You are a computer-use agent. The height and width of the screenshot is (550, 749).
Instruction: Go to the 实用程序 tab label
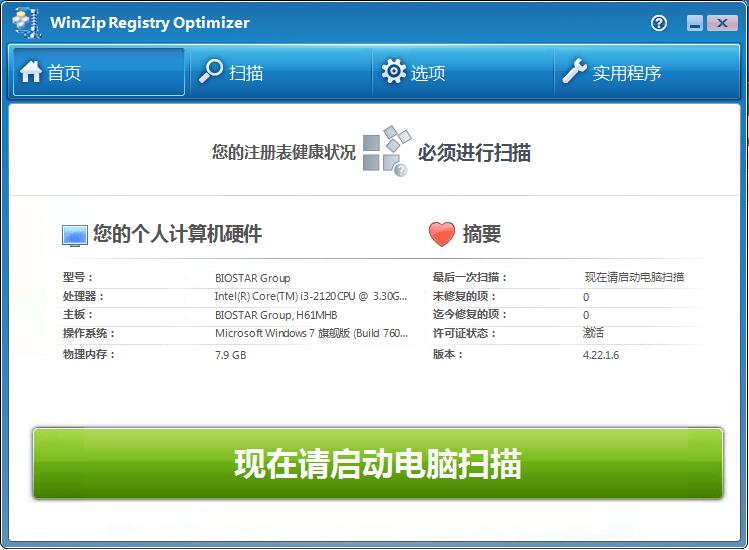pyautogui.click(x=627, y=73)
